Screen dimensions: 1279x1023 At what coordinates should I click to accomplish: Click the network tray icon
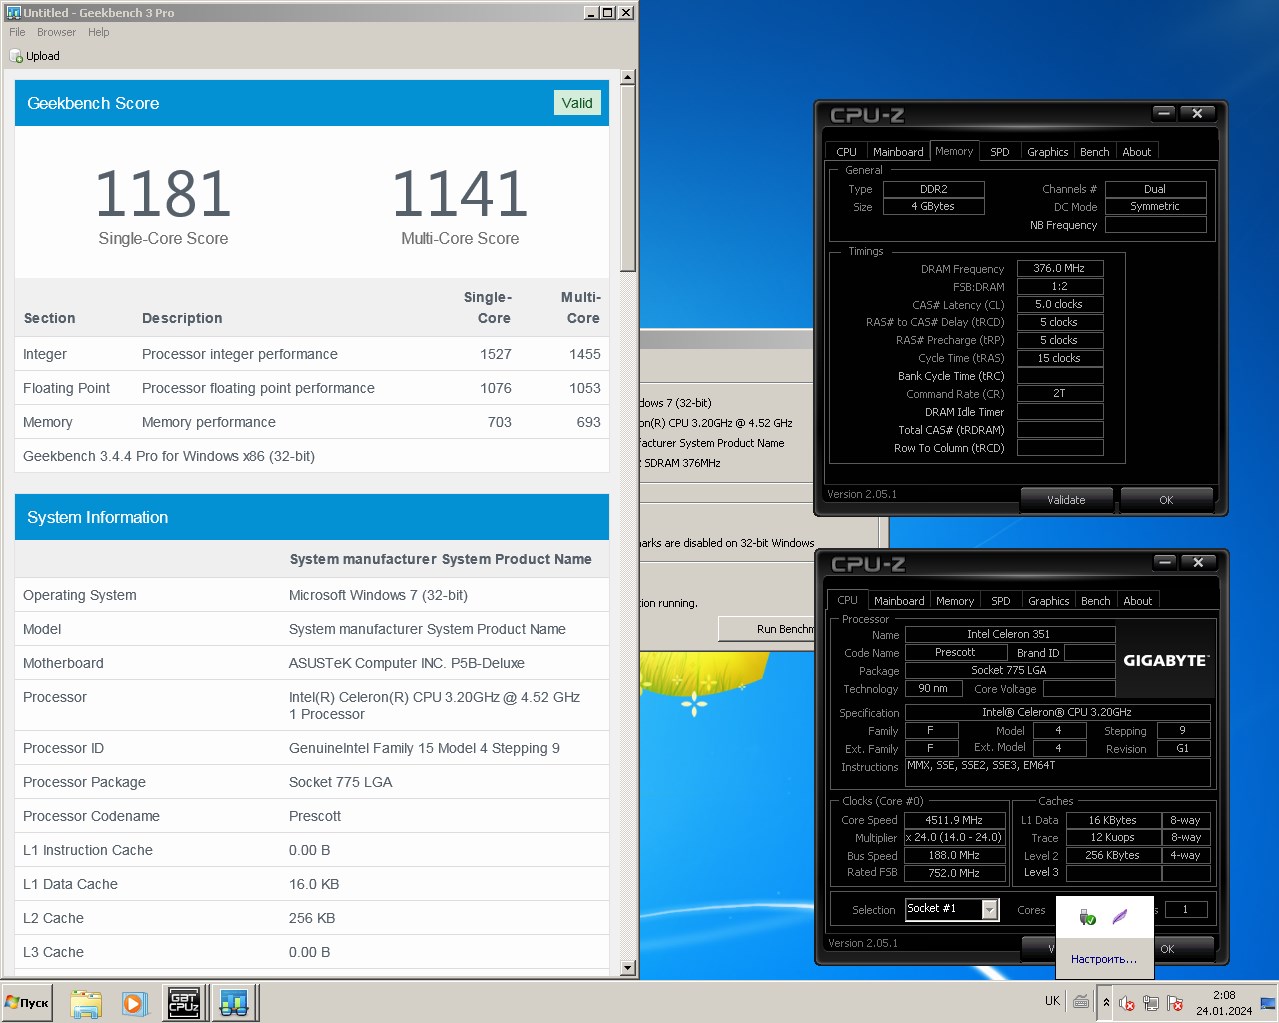1151,1003
